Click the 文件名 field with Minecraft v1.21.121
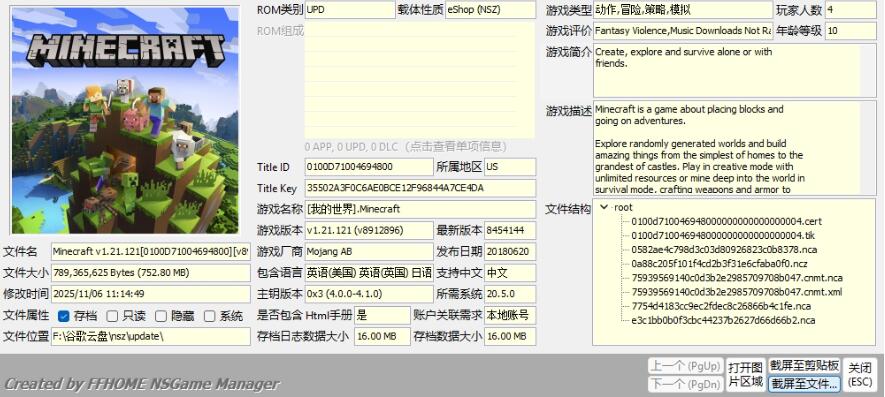 coord(151,251)
